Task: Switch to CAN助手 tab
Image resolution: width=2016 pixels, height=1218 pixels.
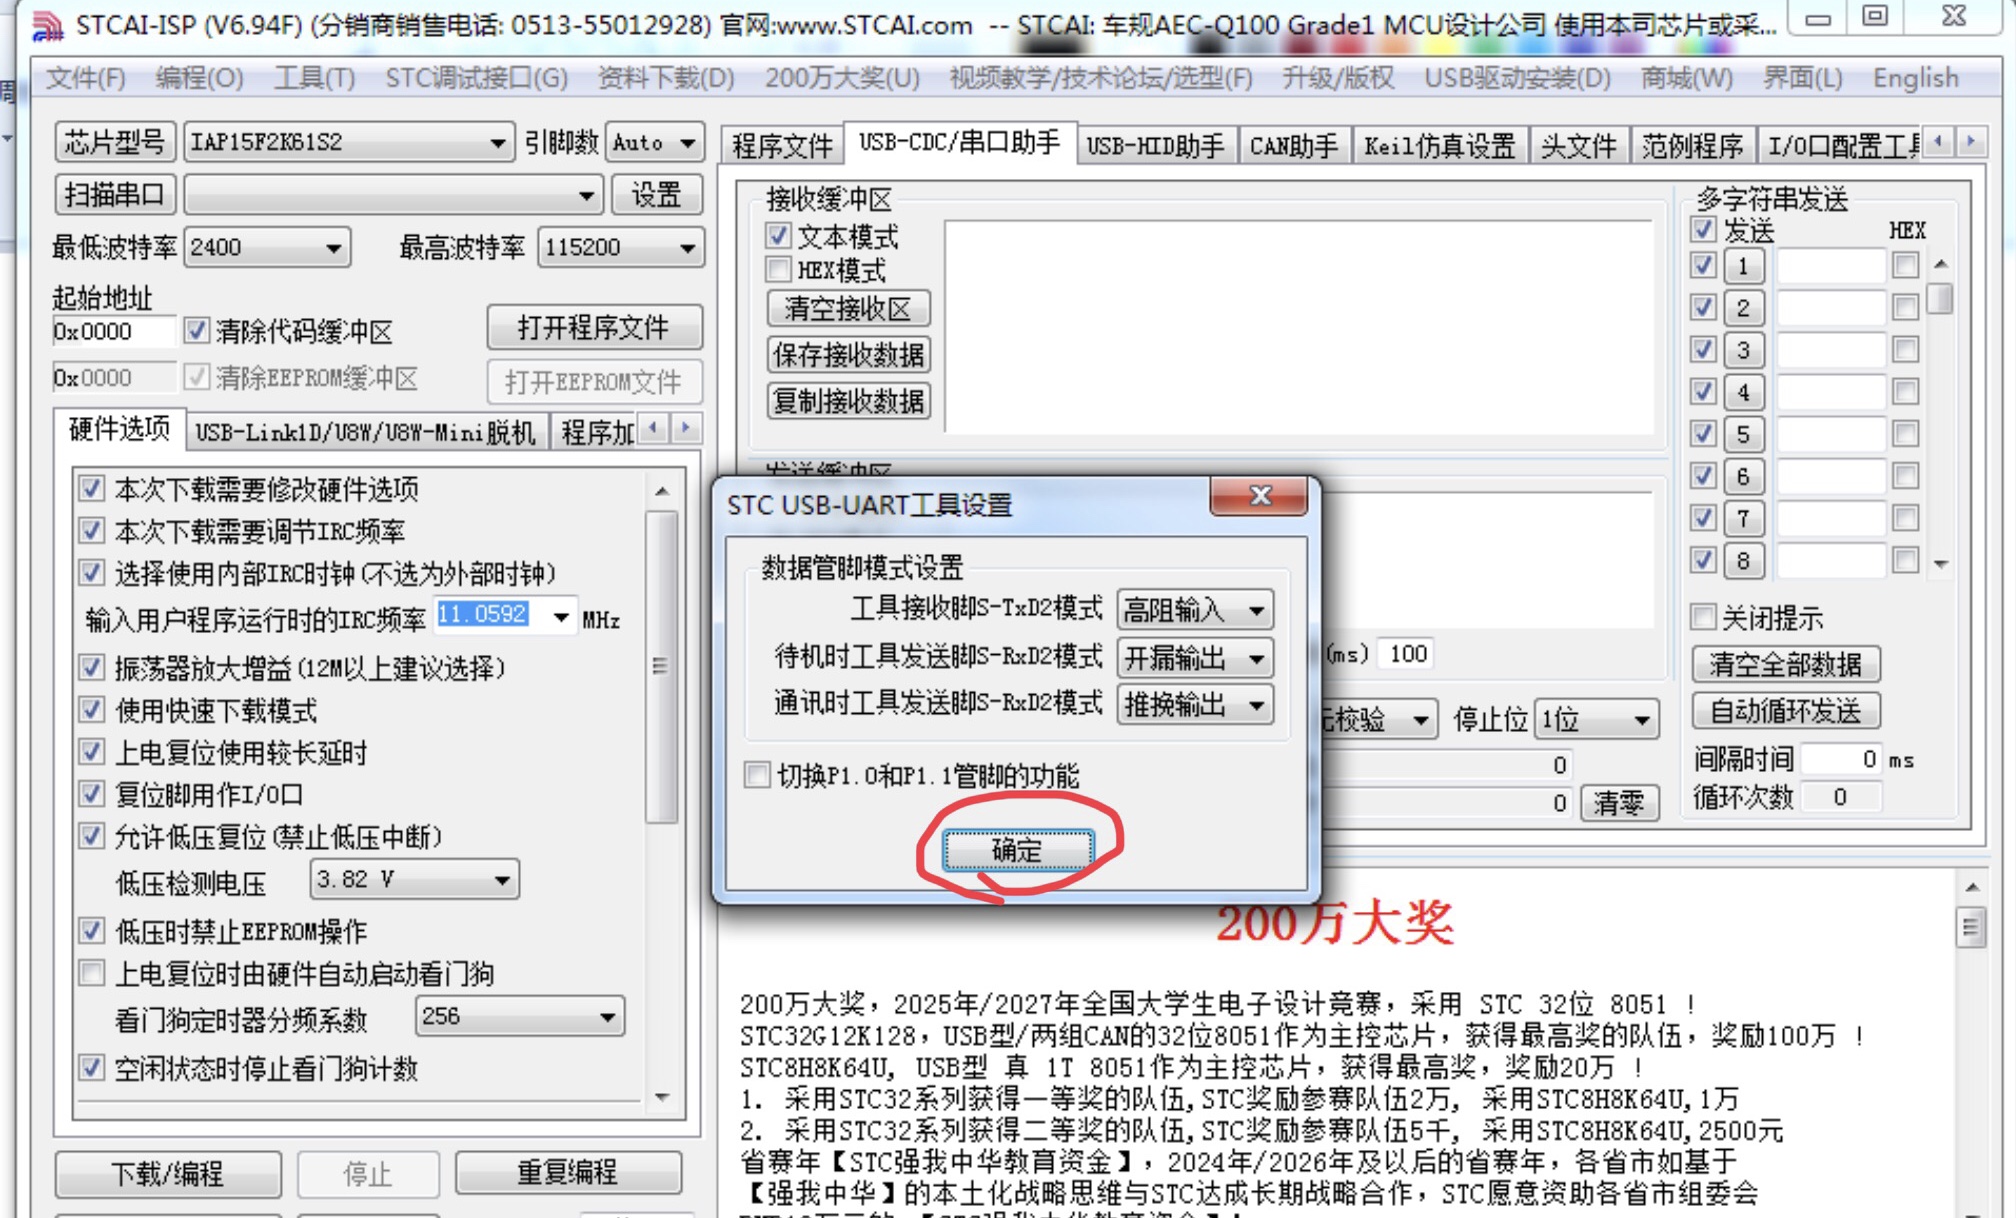Action: point(1294,147)
